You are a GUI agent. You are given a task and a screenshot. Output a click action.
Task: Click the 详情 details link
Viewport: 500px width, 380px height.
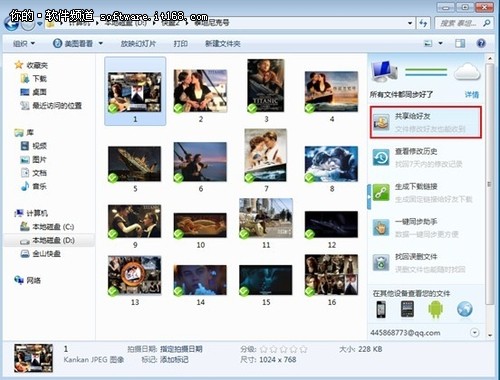(472, 94)
